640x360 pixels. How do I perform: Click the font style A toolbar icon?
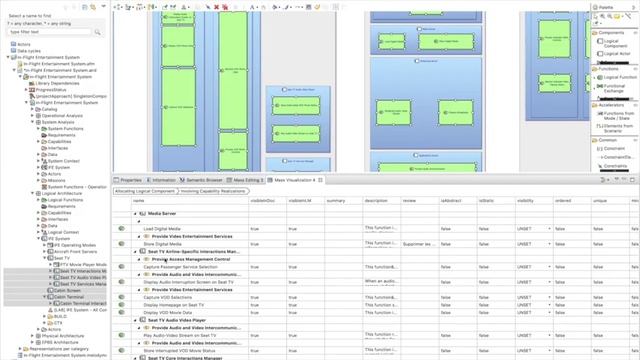click(x=252, y=7)
